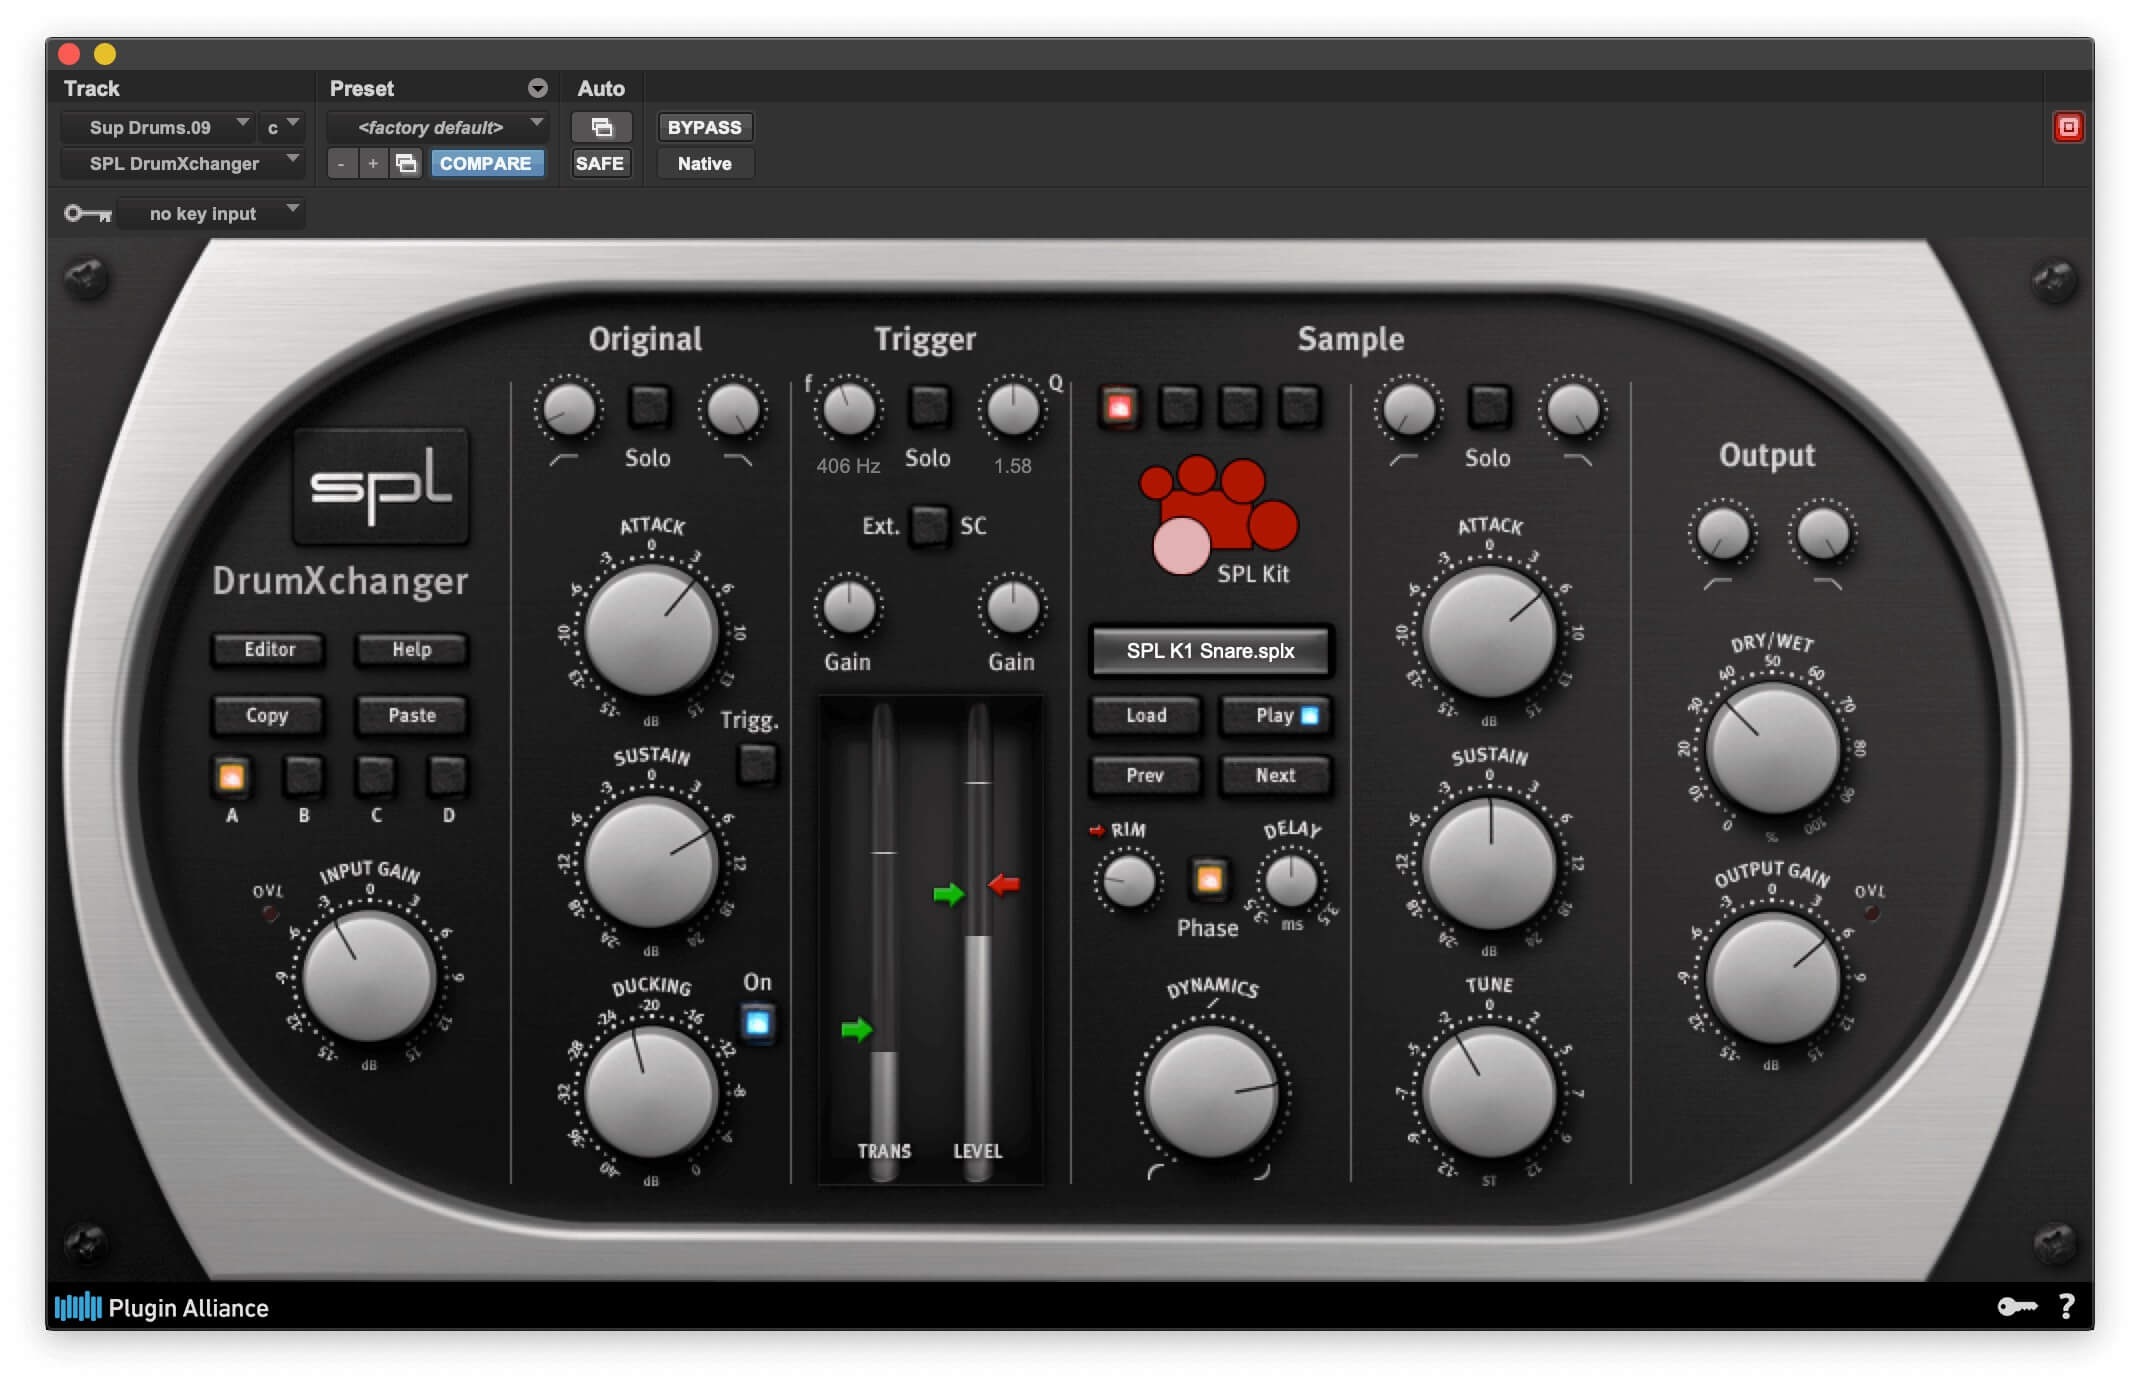Click the Copy button
Screen dimensions: 2140x1384
pyautogui.click(x=268, y=715)
